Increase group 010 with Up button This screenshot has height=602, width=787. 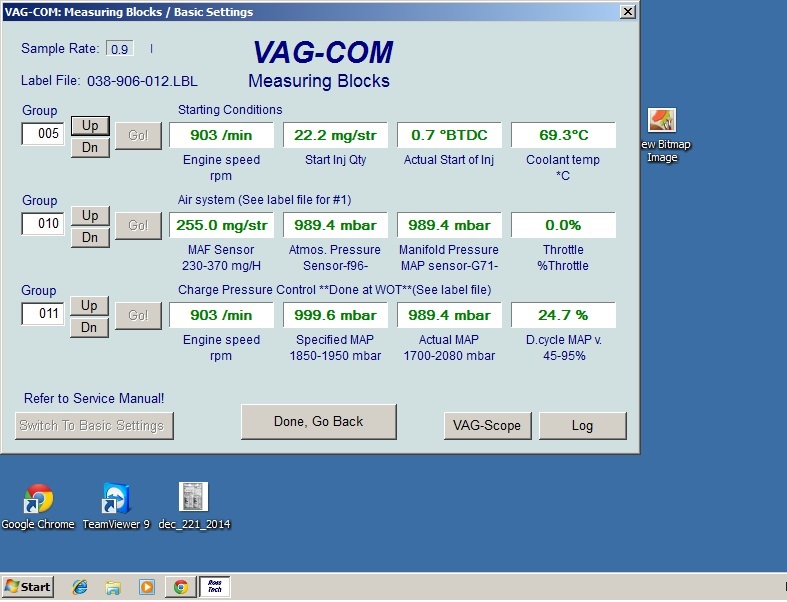point(90,215)
